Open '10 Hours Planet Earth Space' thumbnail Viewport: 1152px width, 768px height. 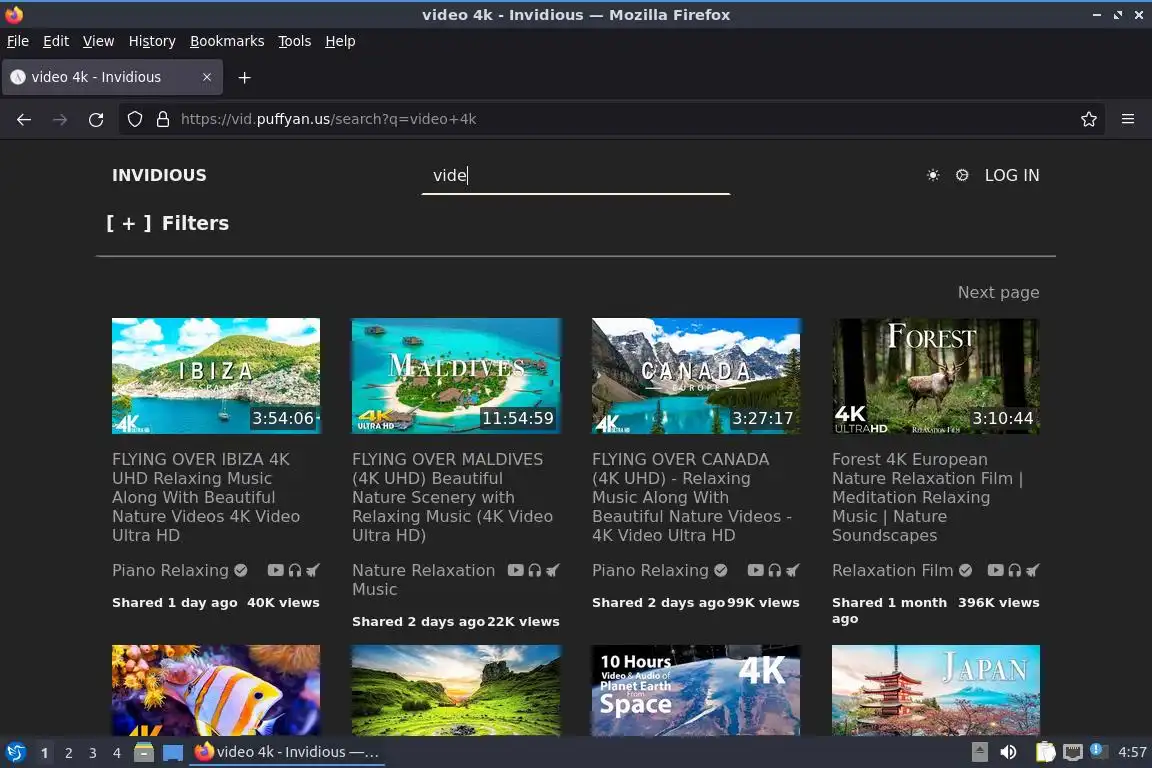click(x=696, y=690)
